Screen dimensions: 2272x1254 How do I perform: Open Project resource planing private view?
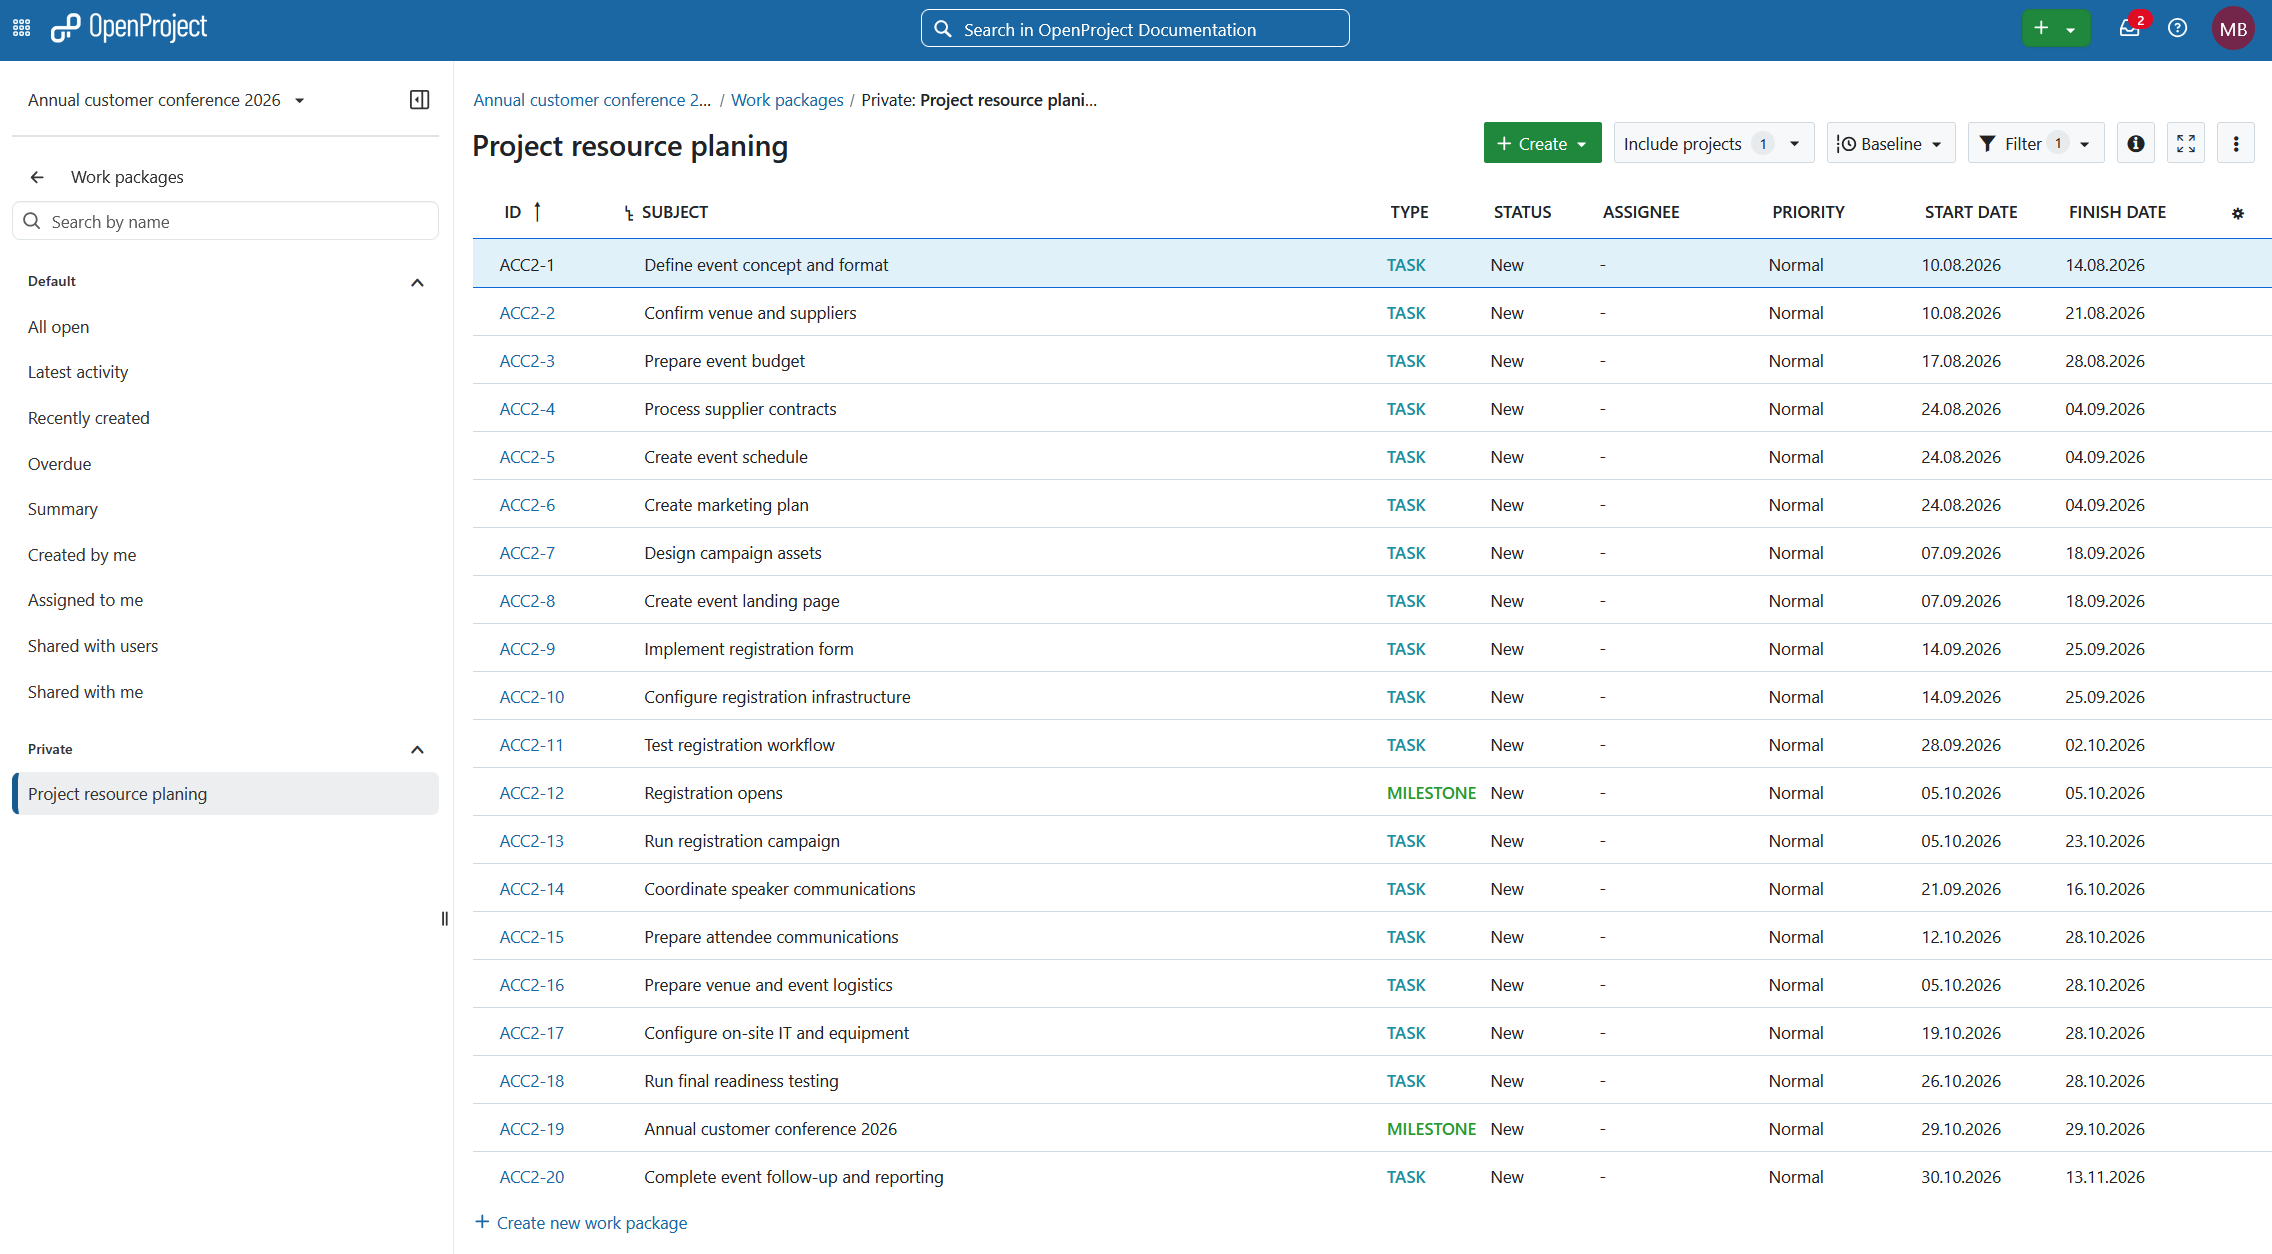point(225,794)
